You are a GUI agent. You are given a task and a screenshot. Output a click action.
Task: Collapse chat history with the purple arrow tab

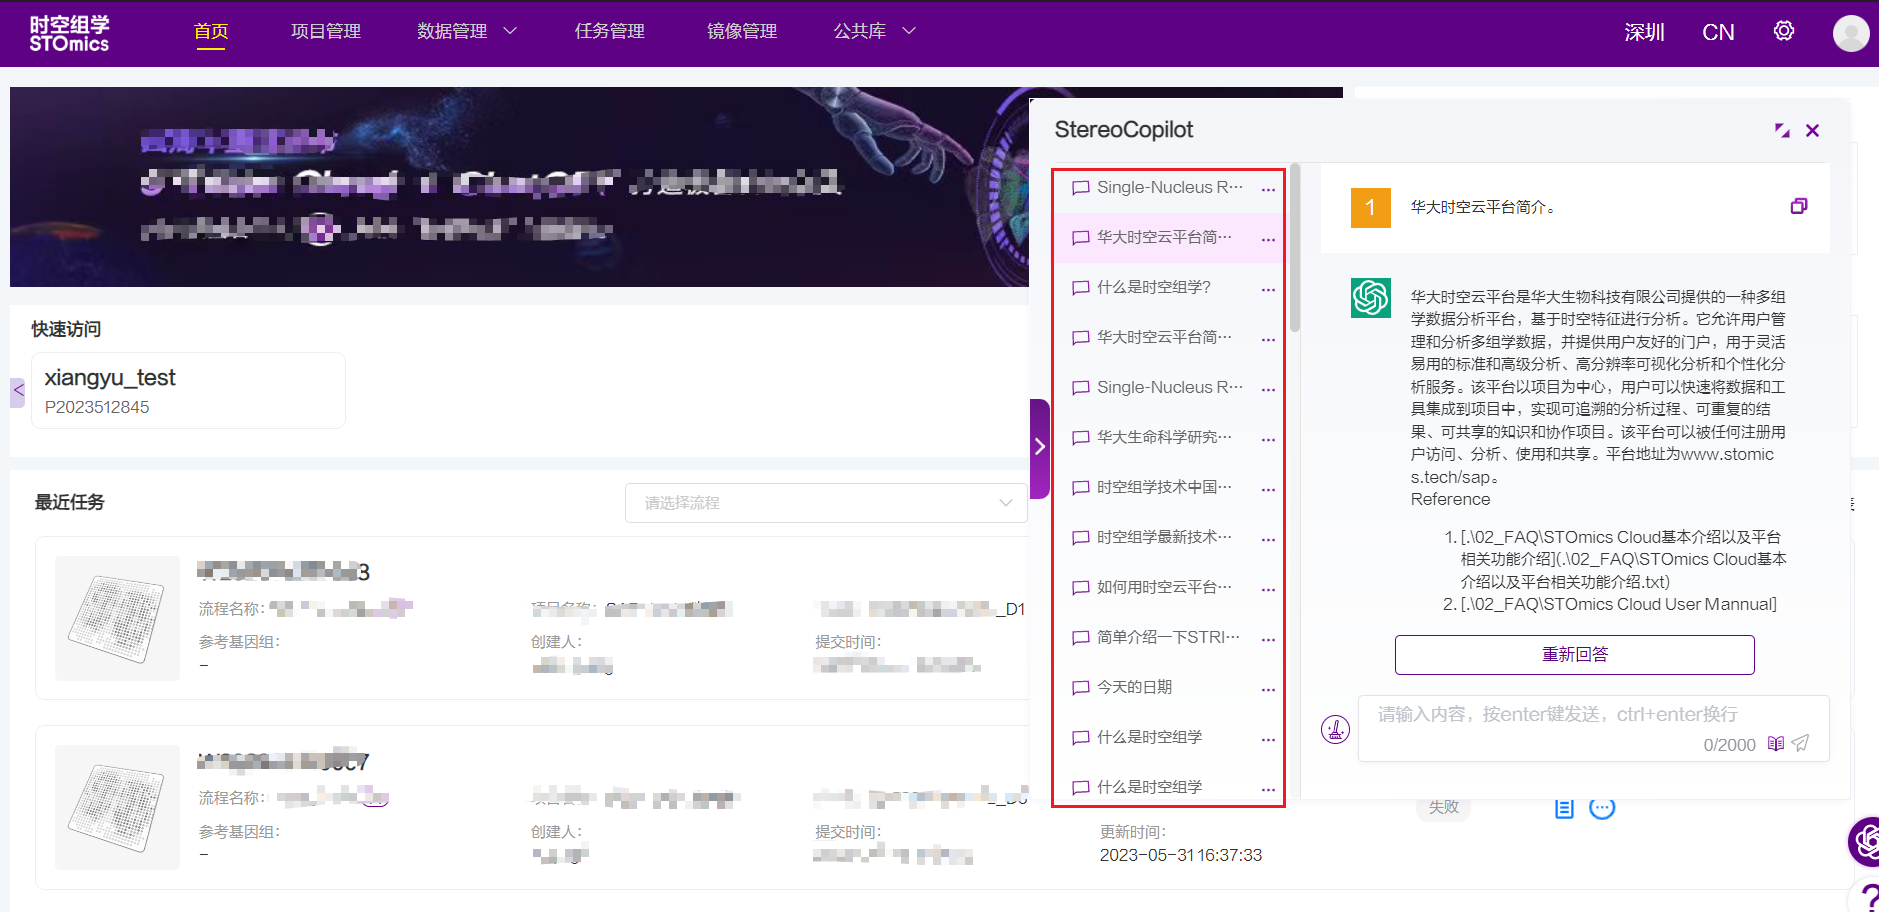click(x=1040, y=447)
